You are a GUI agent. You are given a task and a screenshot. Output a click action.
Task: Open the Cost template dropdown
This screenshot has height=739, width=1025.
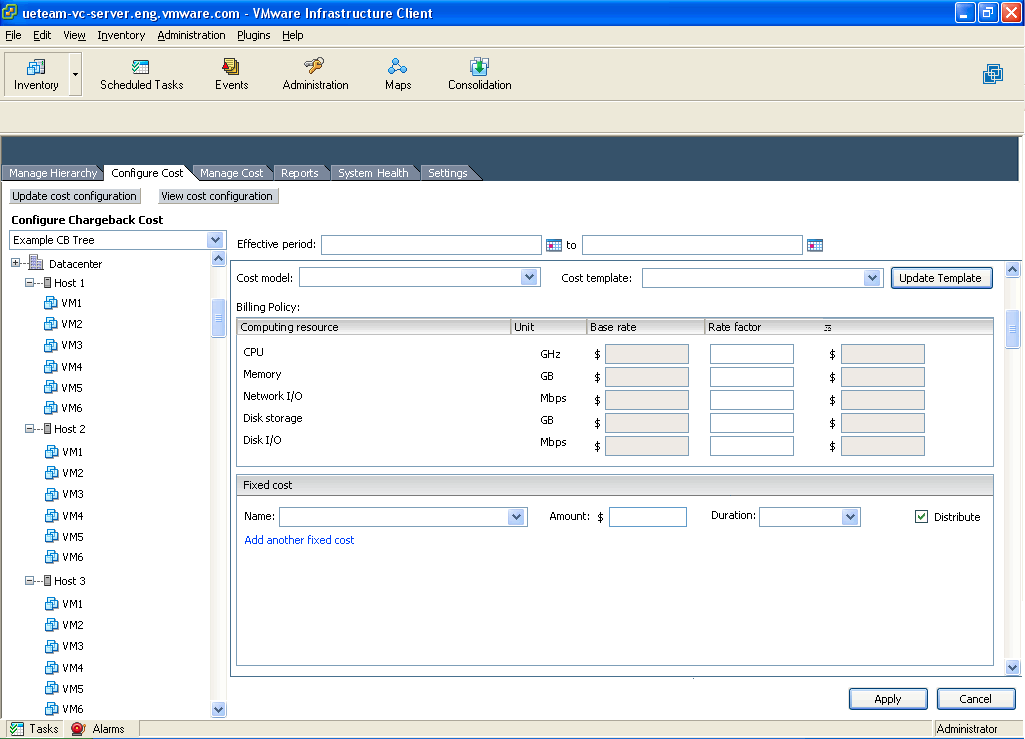click(872, 278)
